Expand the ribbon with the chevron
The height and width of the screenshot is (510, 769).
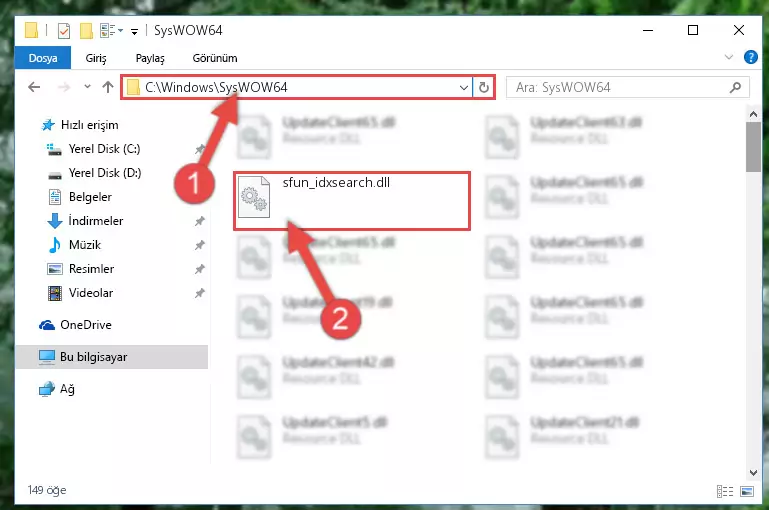(x=729, y=57)
